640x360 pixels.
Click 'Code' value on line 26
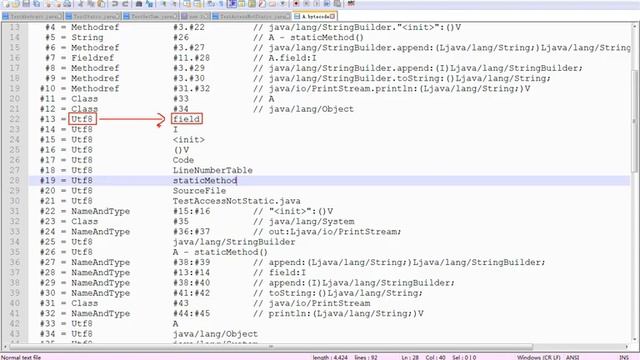click(x=183, y=160)
